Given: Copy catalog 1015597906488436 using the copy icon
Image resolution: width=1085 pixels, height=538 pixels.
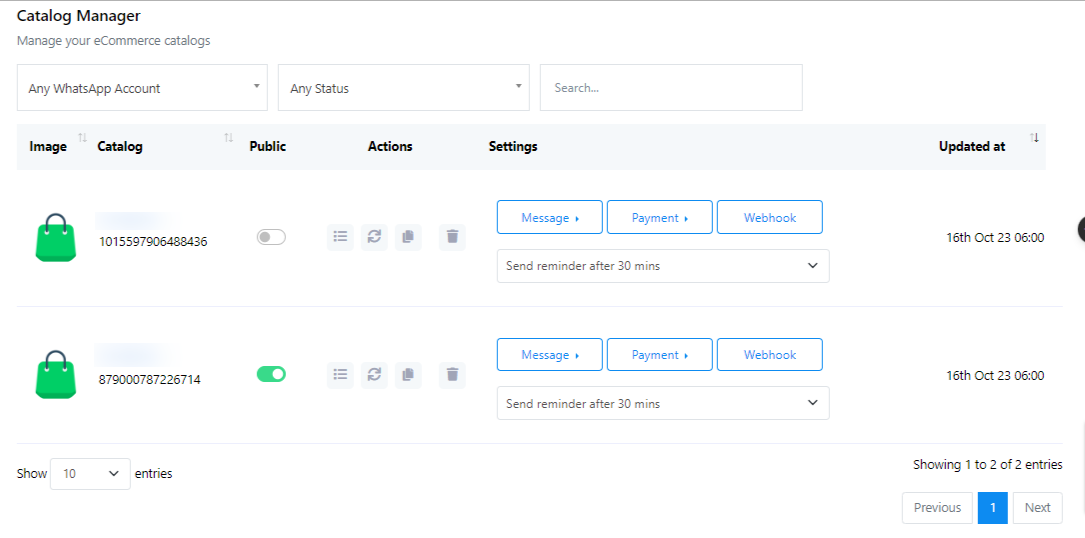Looking at the screenshot, I should coord(408,237).
